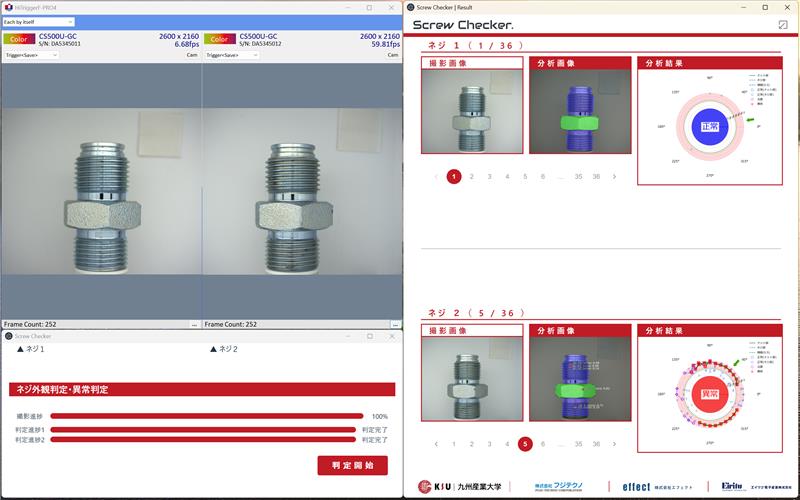Click the right camera's Color badge
This screenshot has height=500, width=800.
coord(220,40)
